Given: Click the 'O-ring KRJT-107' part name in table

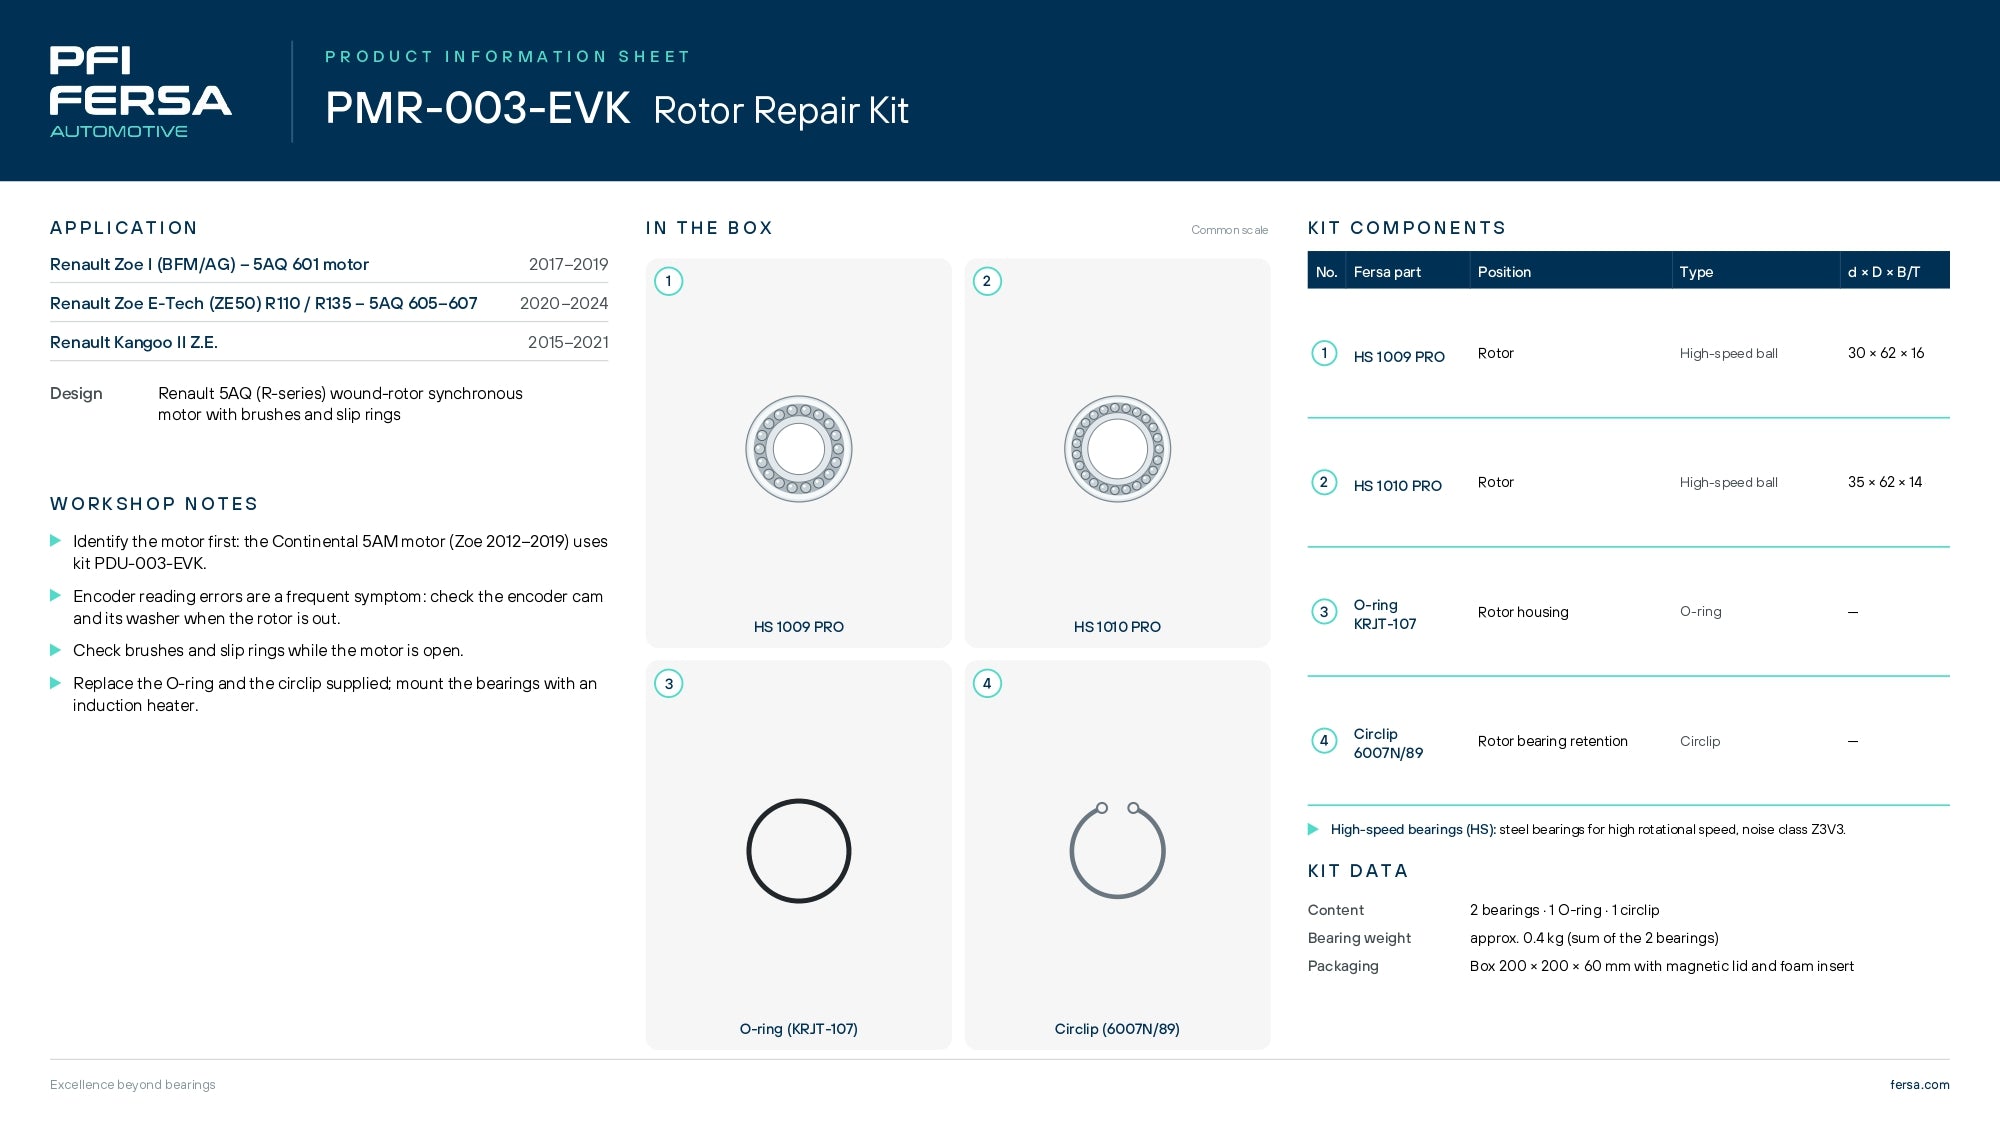Looking at the screenshot, I should coord(1385,614).
